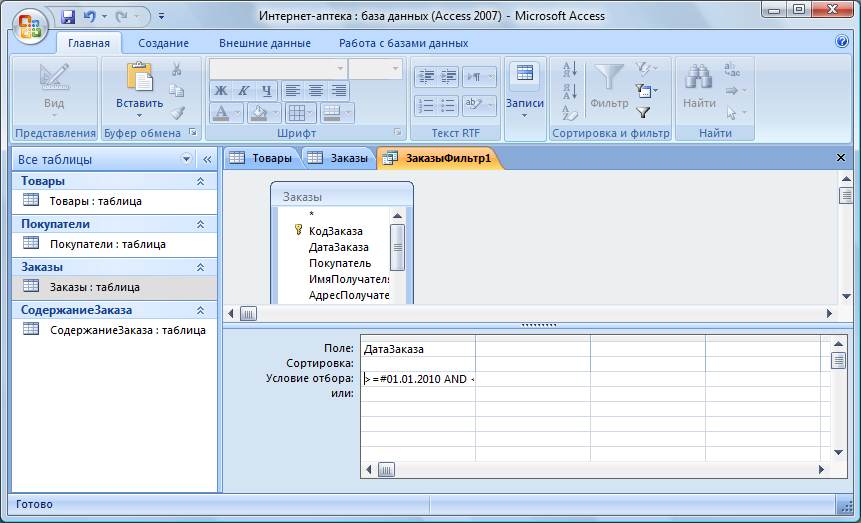
Task: Open the Создание ribbon tab
Action: (x=163, y=43)
